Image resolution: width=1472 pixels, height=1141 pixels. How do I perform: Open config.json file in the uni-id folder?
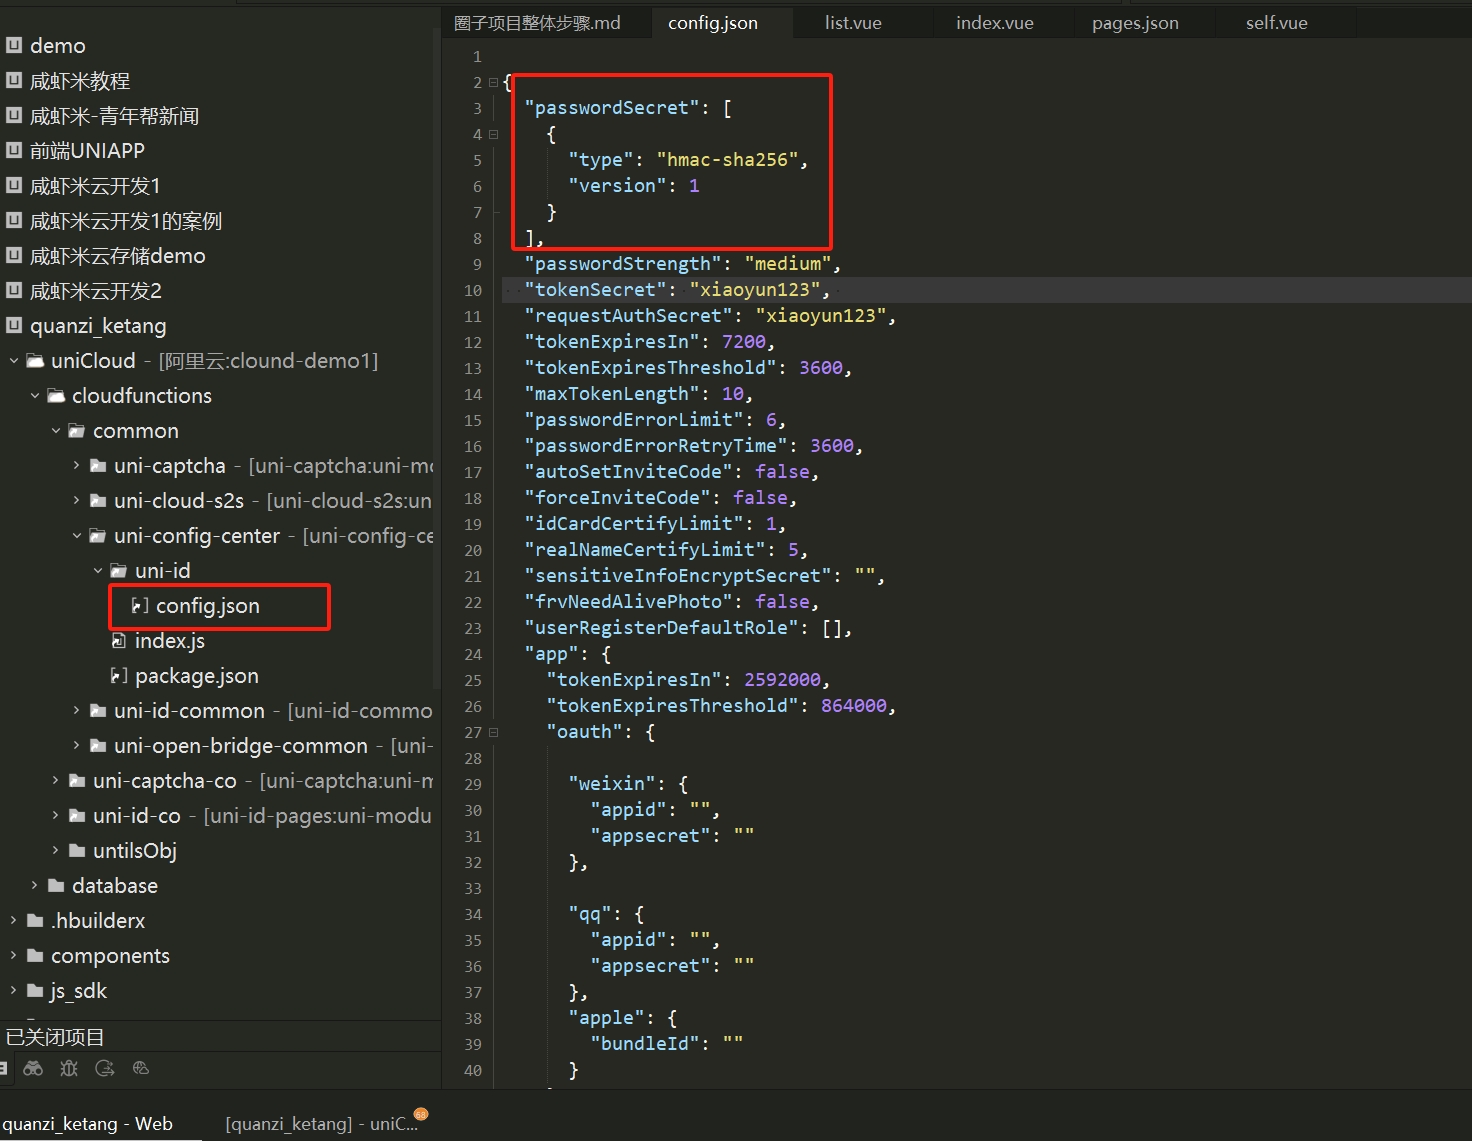click(x=207, y=606)
